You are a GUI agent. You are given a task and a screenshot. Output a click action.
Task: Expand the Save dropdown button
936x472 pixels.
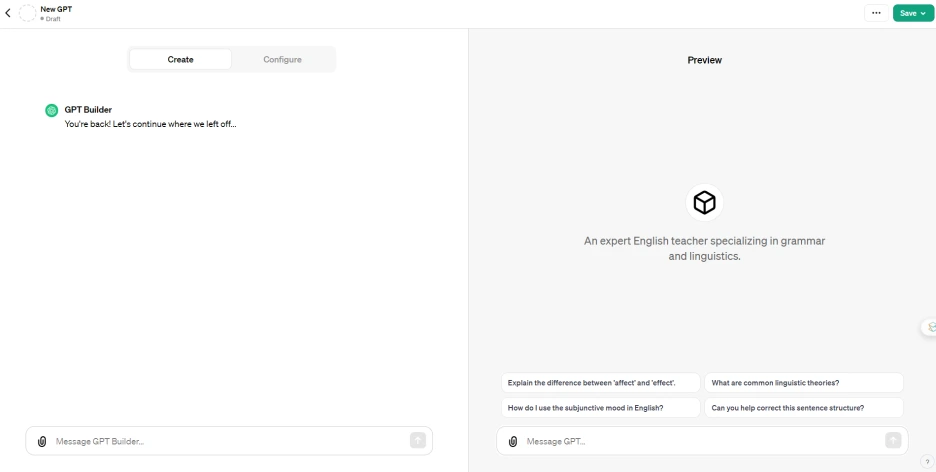point(910,13)
